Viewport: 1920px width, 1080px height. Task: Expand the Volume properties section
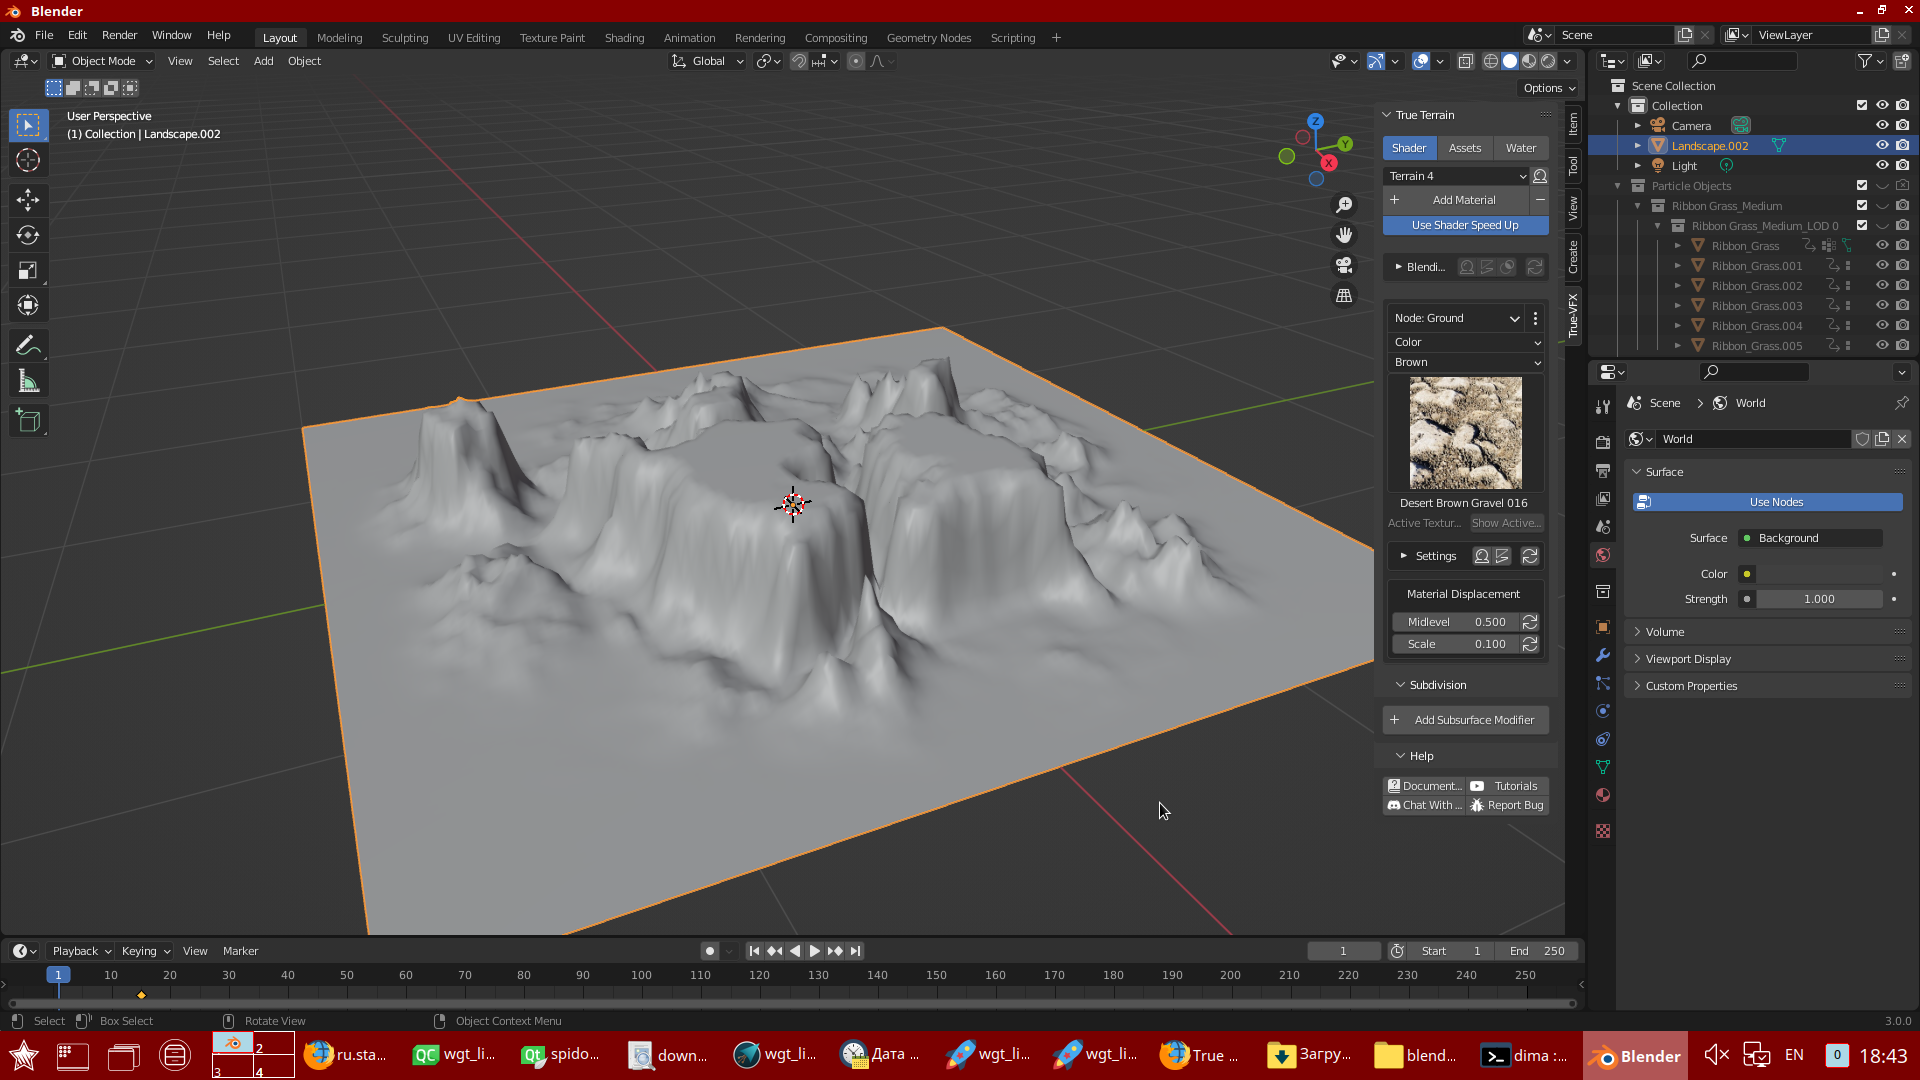pyautogui.click(x=1665, y=632)
